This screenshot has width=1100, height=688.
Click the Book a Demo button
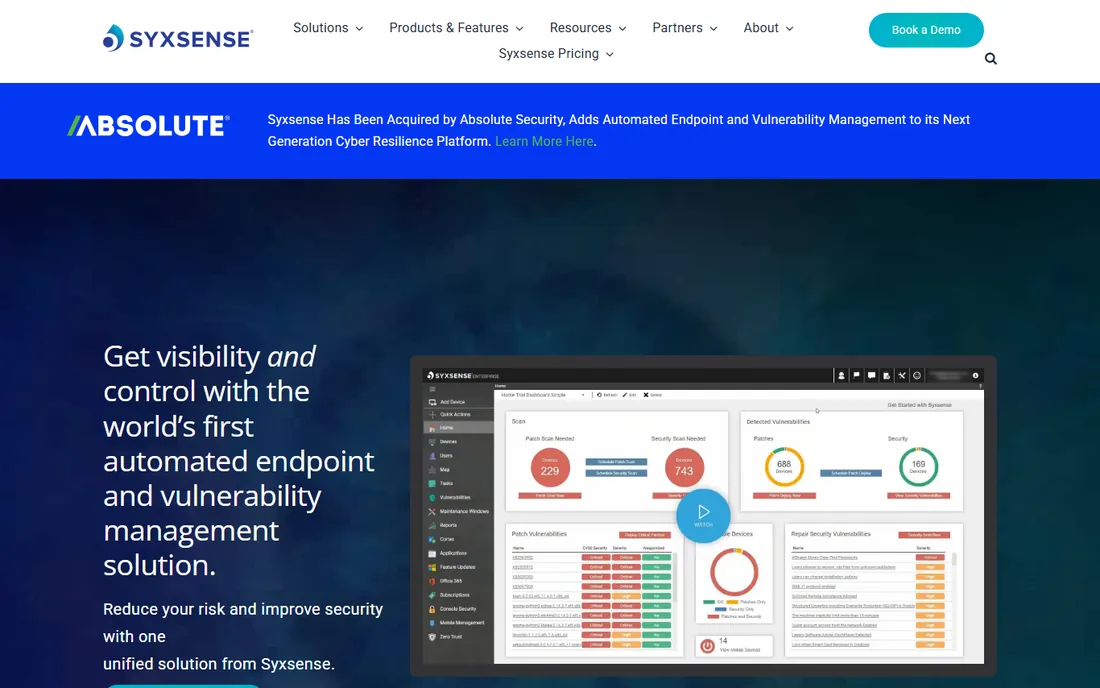[926, 30]
